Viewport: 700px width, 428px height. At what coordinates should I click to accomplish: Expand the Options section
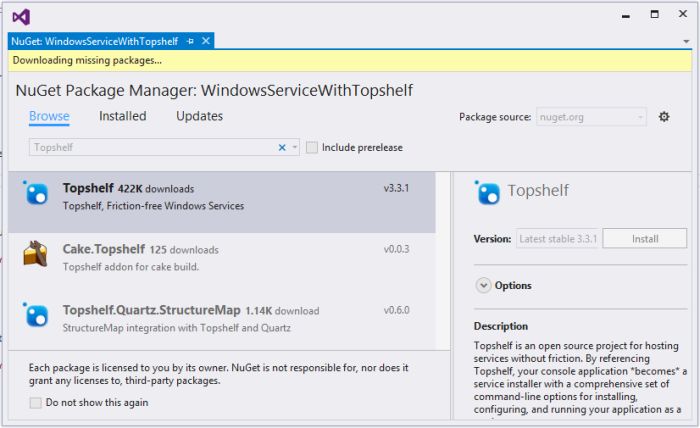[x=483, y=285]
